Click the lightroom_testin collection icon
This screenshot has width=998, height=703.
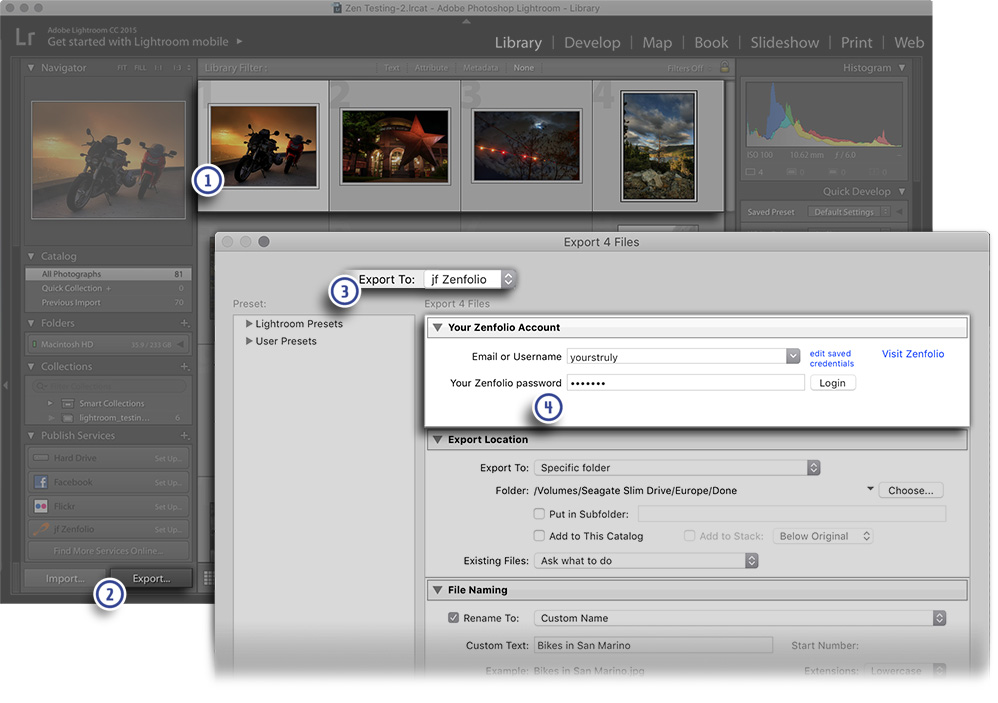coord(68,418)
